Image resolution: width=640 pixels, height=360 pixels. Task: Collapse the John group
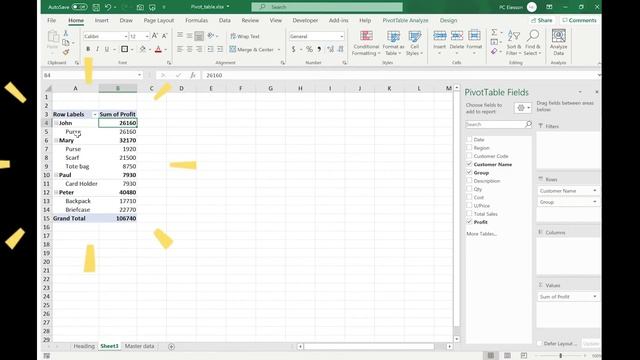[56, 123]
